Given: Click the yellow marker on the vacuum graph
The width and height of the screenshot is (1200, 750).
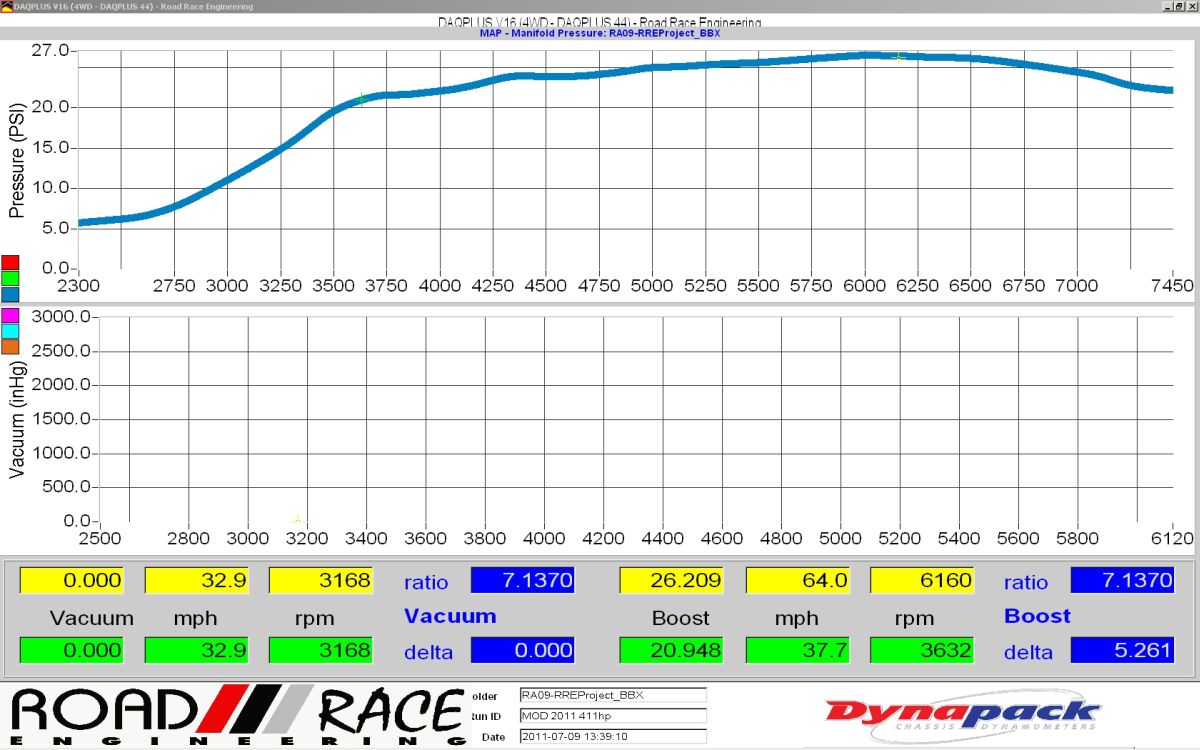Looking at the screenshot, I should coord(297,520).
